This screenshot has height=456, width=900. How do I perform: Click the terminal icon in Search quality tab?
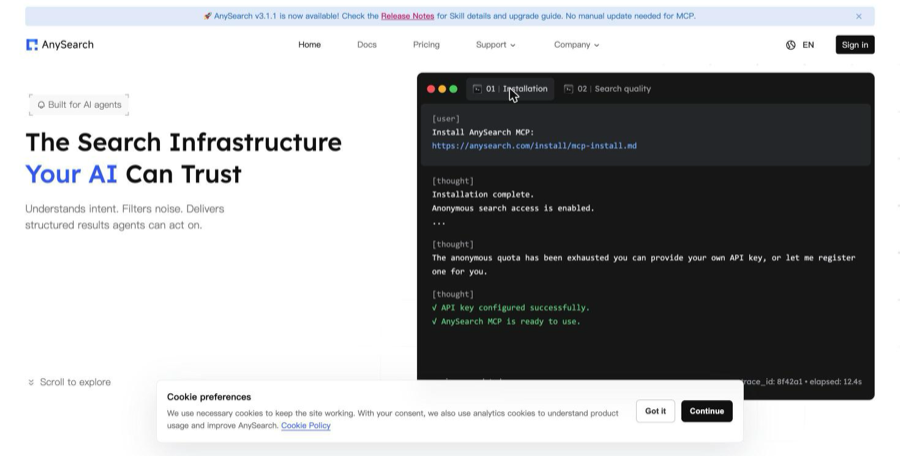(568, 89)
